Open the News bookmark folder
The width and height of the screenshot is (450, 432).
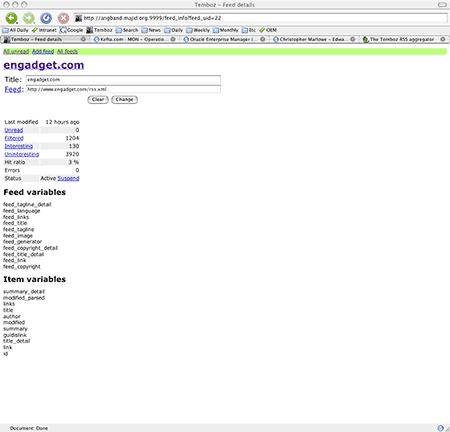pyautogui.click(x=151, y=30)
